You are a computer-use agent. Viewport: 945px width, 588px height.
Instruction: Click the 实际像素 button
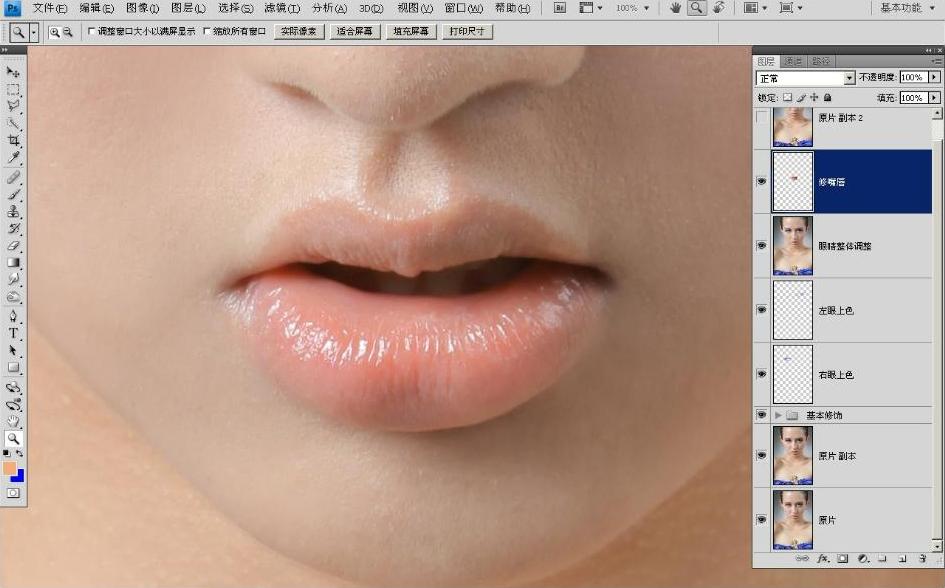coord(299,31)
